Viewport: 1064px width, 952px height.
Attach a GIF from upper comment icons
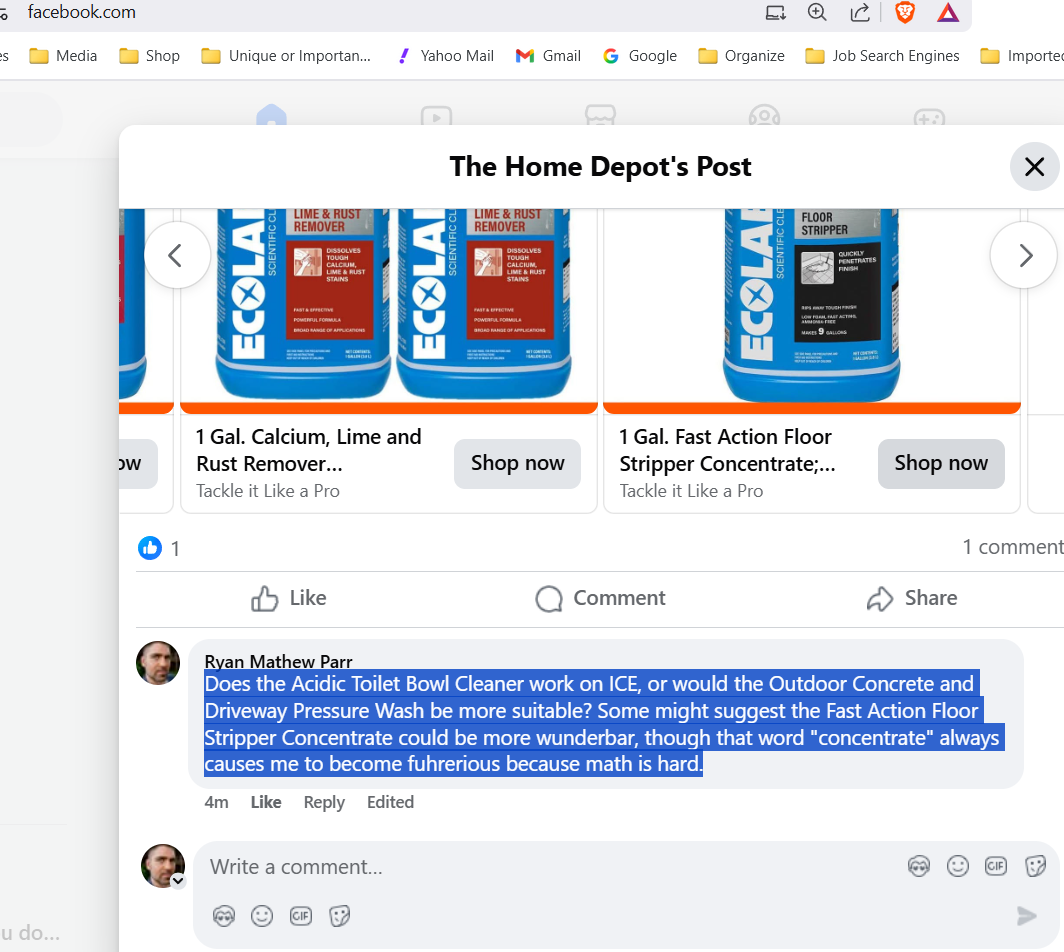click(x=995, y=866)
